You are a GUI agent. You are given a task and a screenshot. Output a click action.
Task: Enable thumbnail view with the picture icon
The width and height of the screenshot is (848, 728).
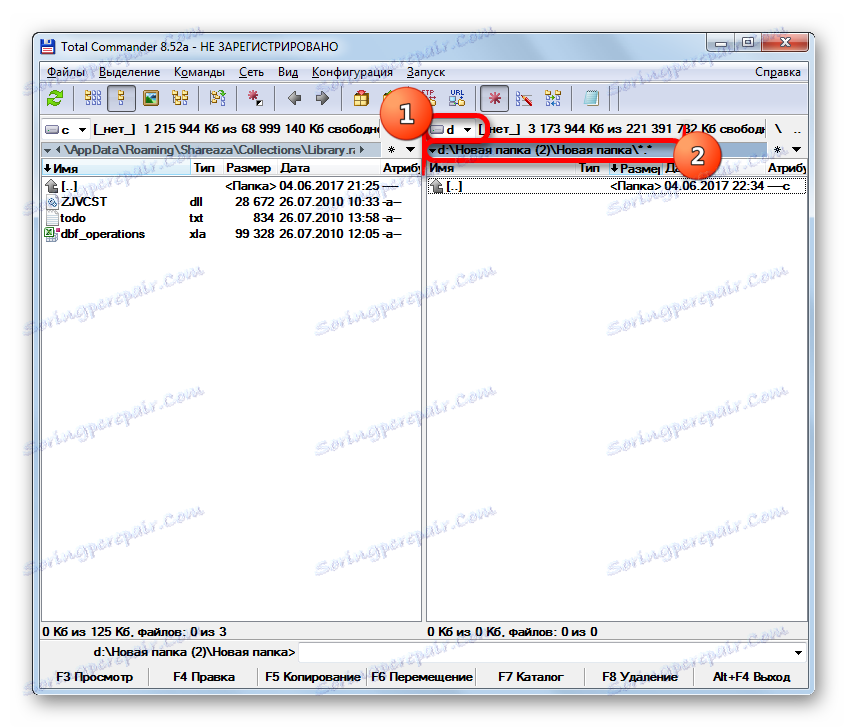point(150,98)
